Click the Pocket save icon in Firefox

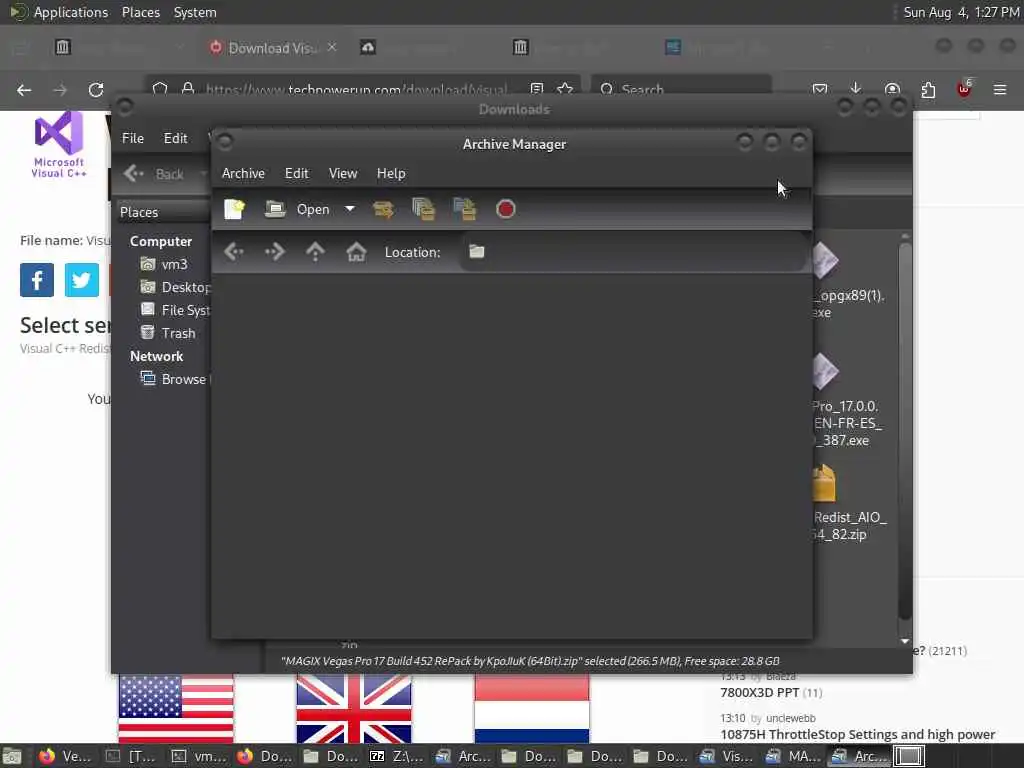click(820, 89)
